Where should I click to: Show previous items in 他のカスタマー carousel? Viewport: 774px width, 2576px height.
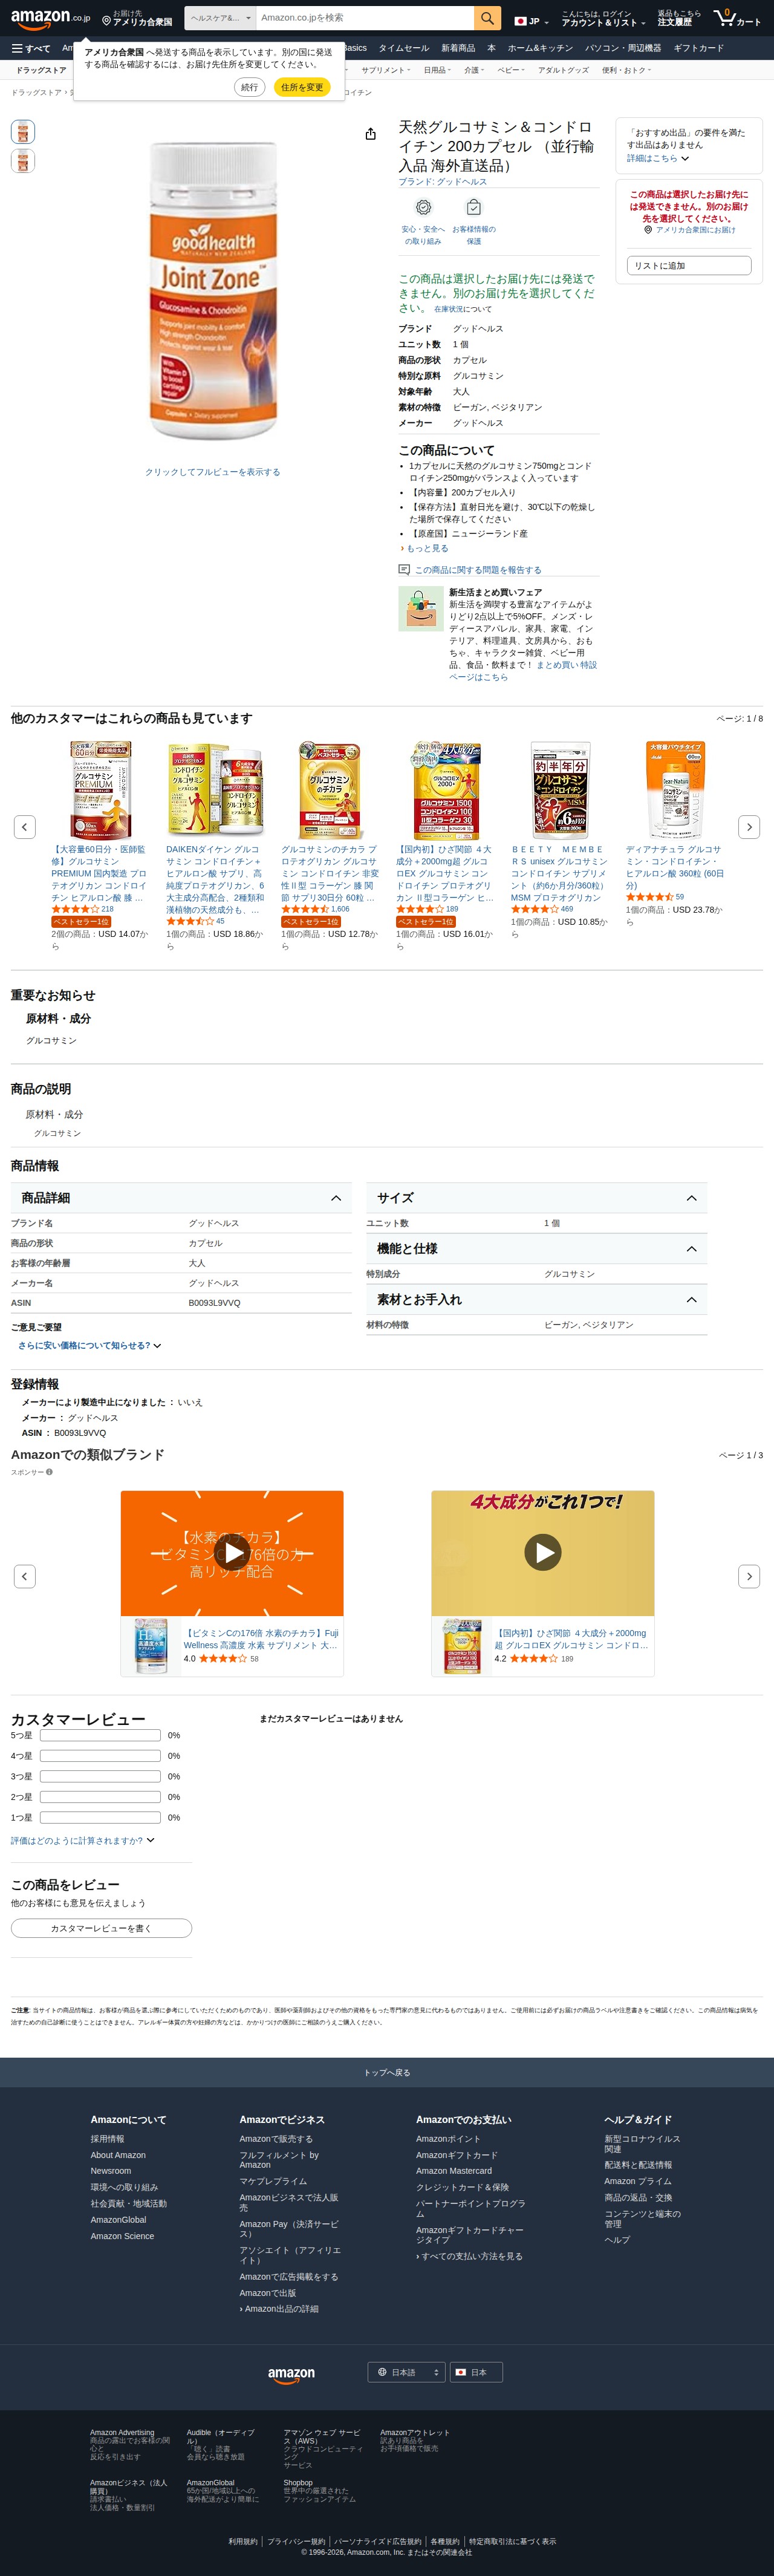pyautogui.click(x=25, y=827)
